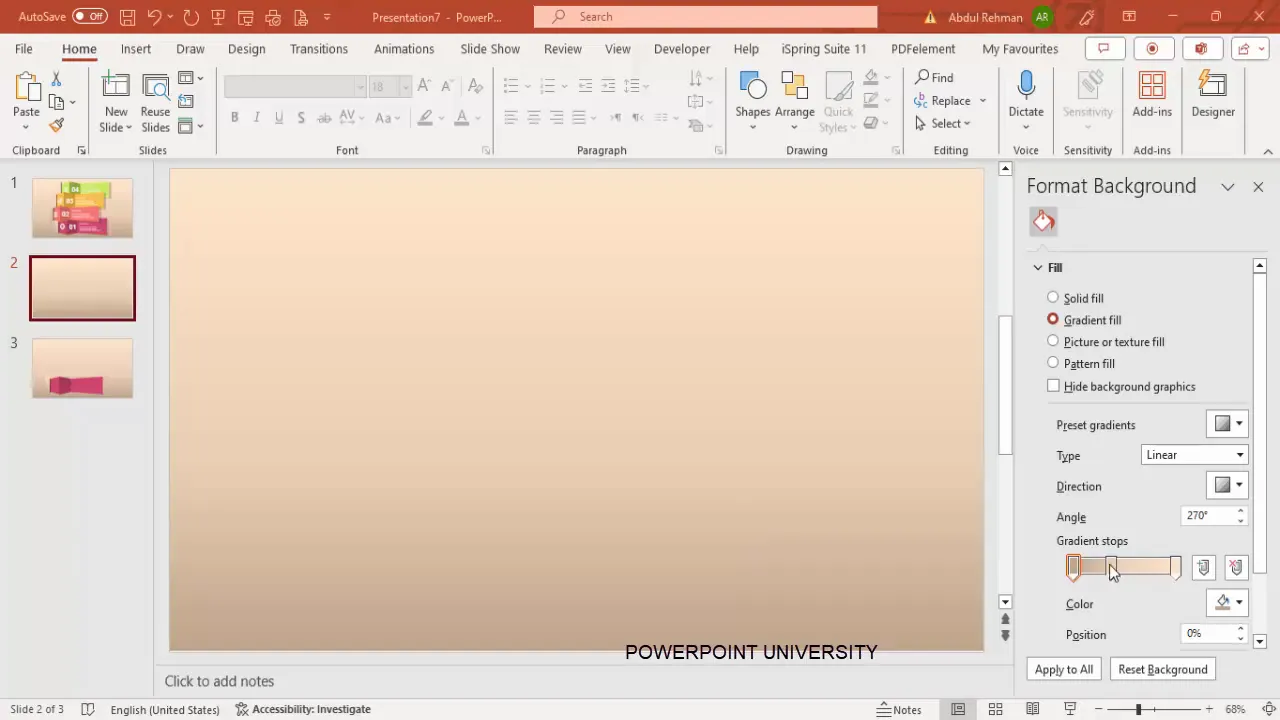The image size is (1280, 720).
Task: Close the Format Background pane
Action: tap(1258, 187)
